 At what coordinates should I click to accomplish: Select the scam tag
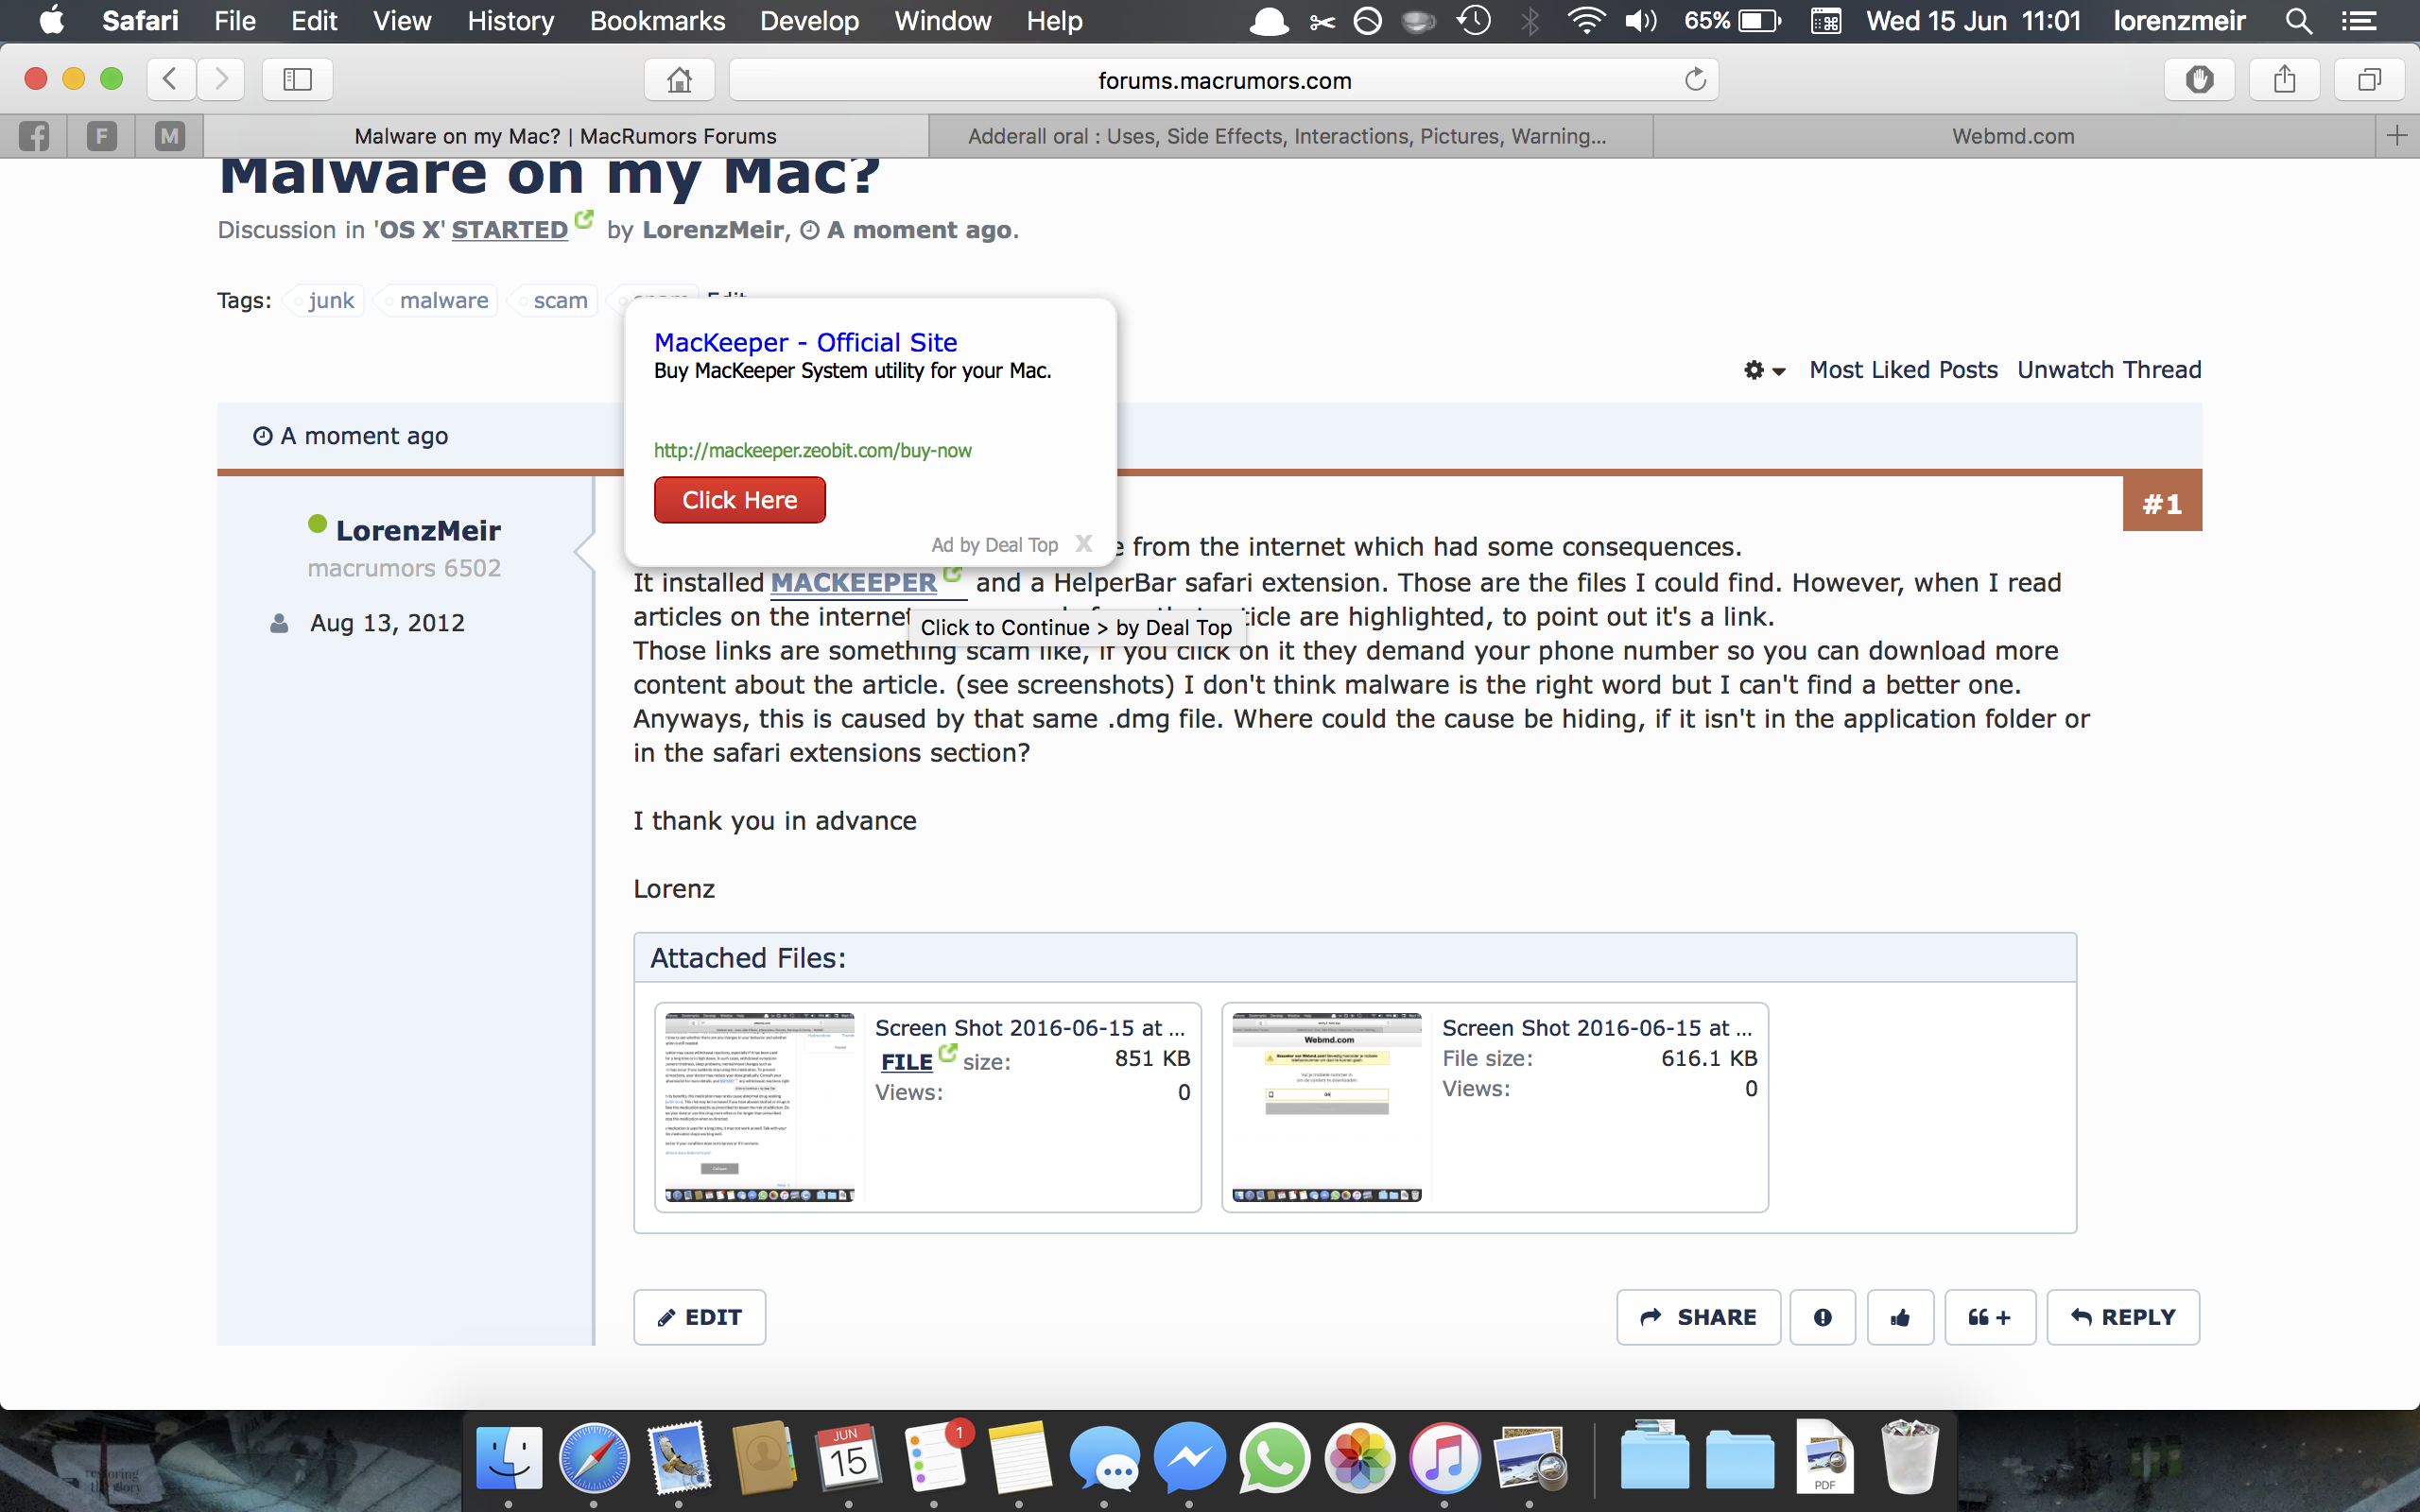553,300
